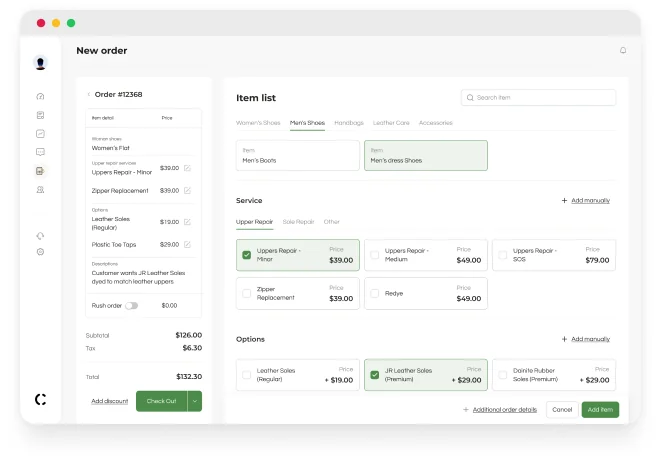Viewport: 661px width, 464px height.
Task: Check Uppers Repair - Medium service
Action: point(374,255)
